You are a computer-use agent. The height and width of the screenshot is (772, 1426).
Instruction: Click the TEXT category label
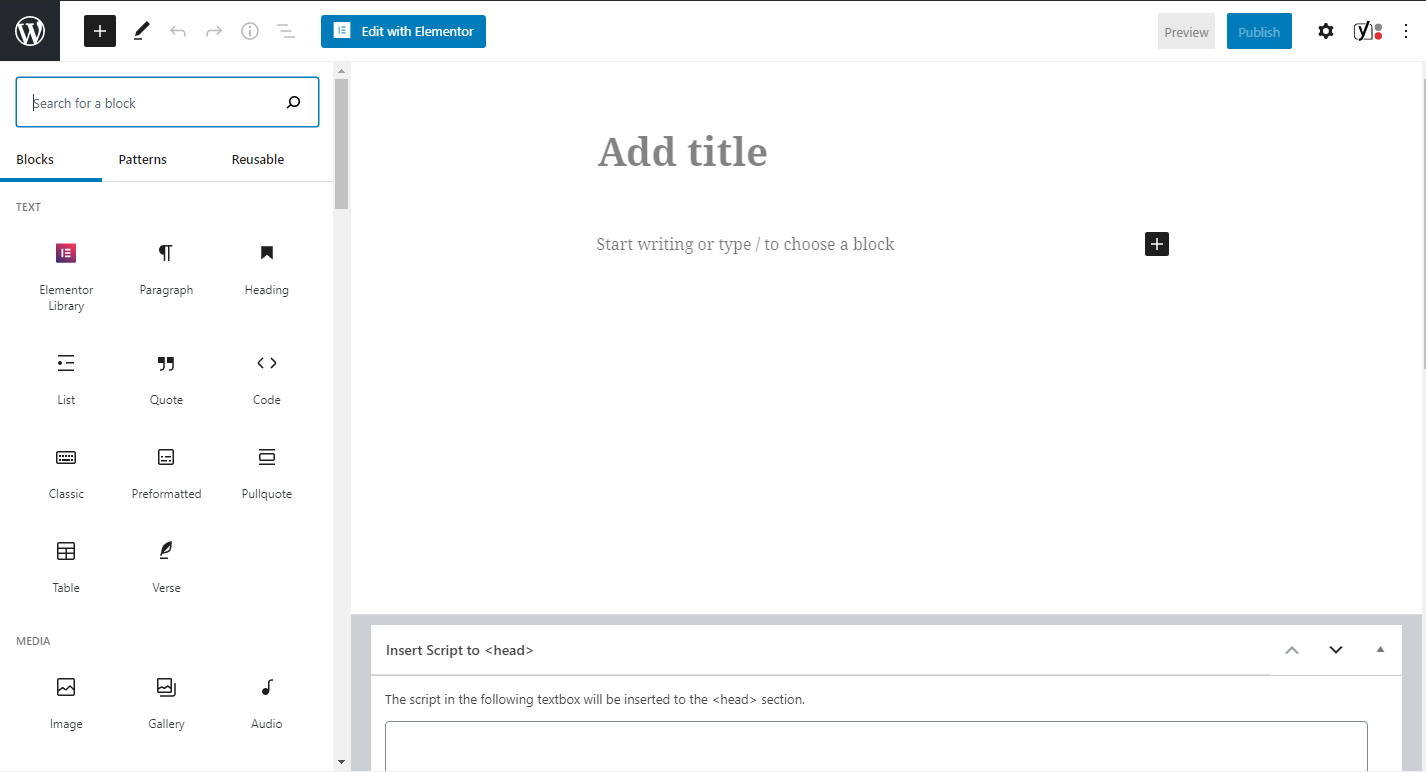coord(29,207)
